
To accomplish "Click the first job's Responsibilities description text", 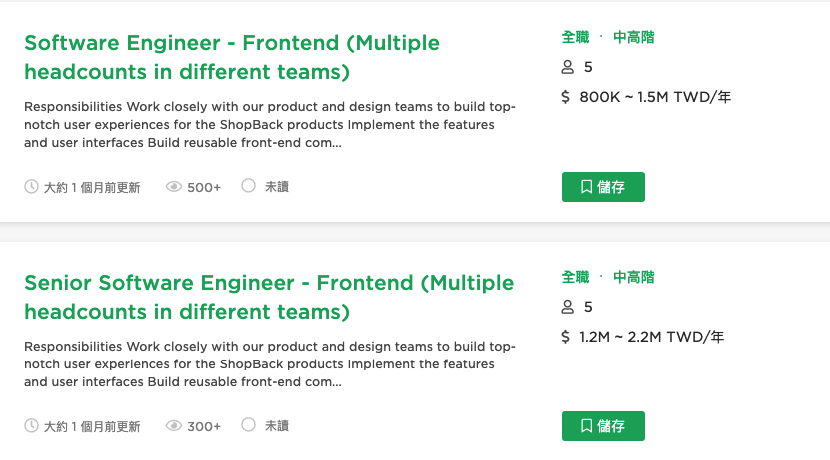I will point(269,124).
